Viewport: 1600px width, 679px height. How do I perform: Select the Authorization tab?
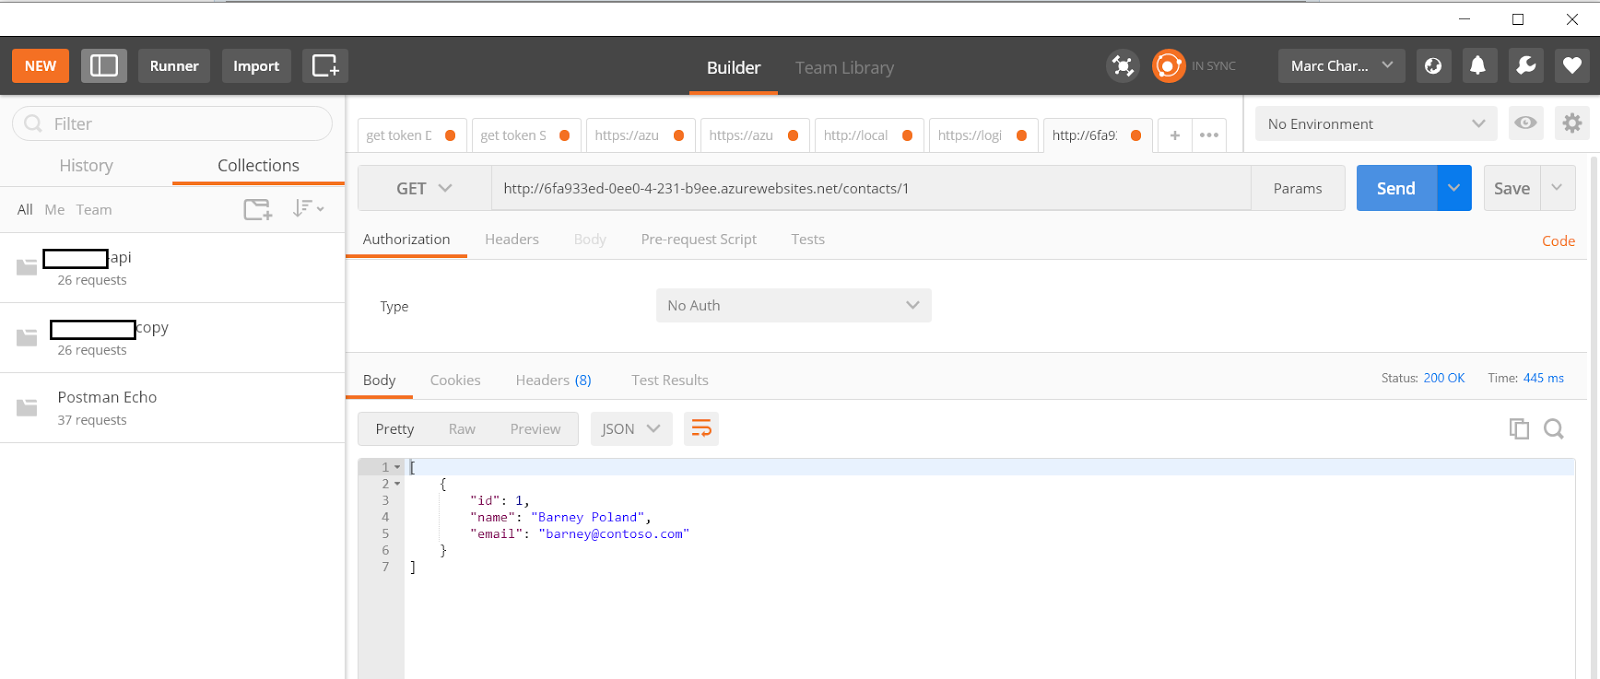tap(406, 239)
